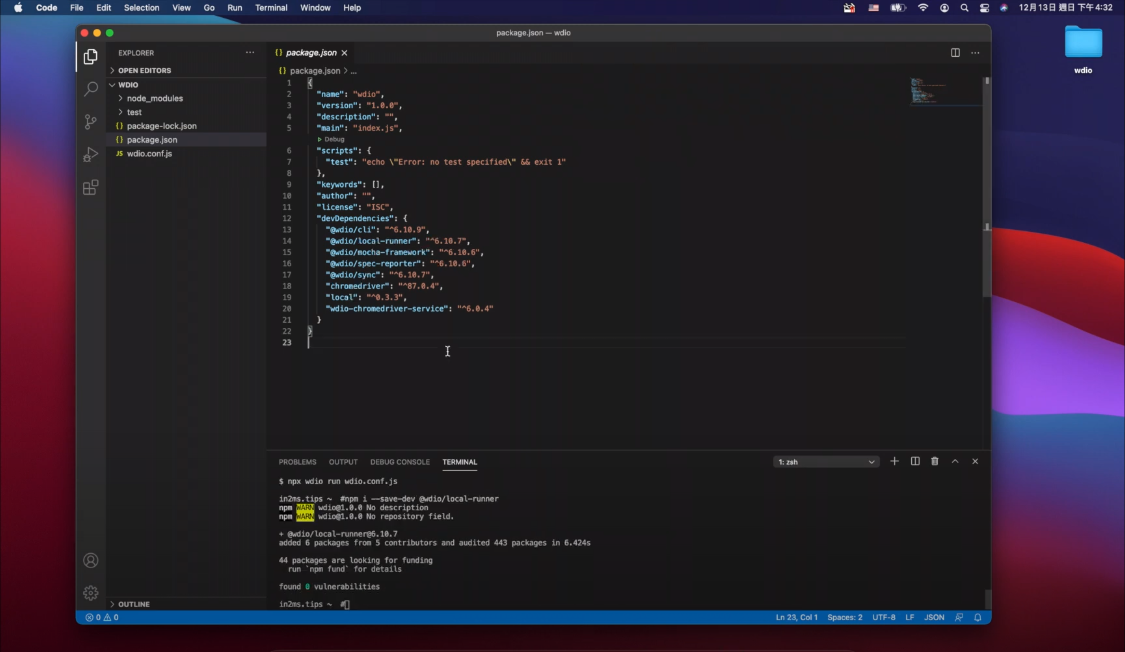Select the Terminal panel tab
The image size is (1125, 652).
point(459,462)
